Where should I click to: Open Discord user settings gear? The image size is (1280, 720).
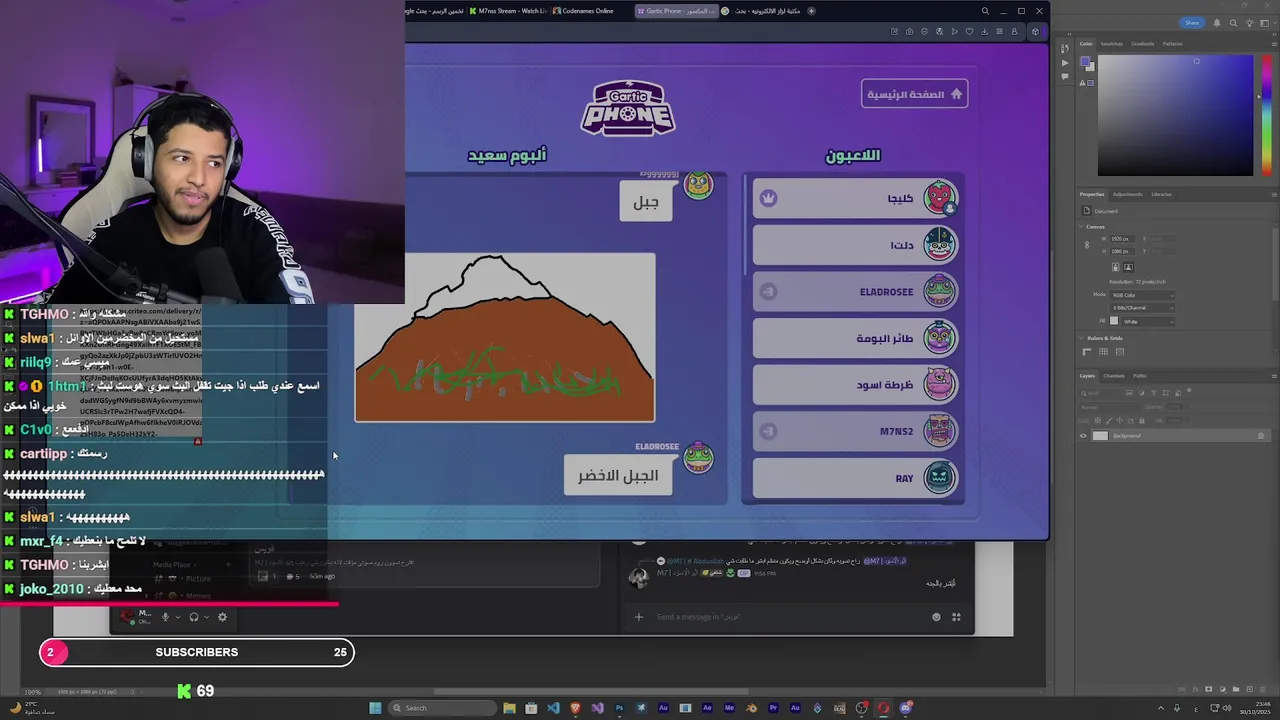click(222, 617)
